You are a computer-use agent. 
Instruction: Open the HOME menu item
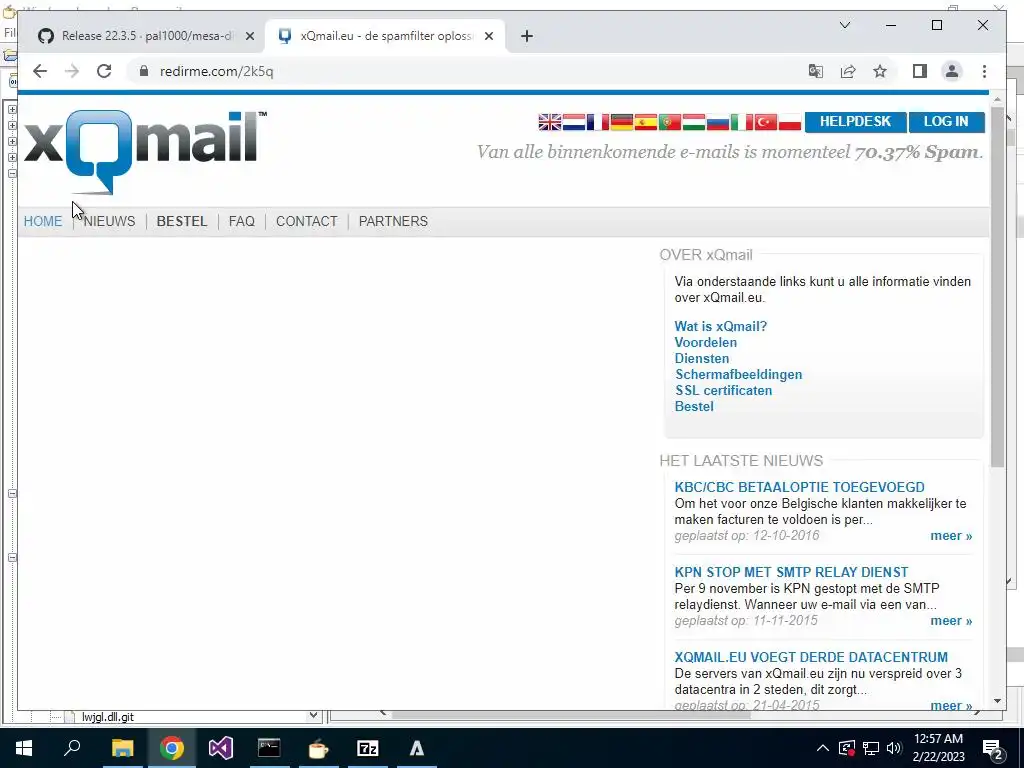(x=43, y=221)
